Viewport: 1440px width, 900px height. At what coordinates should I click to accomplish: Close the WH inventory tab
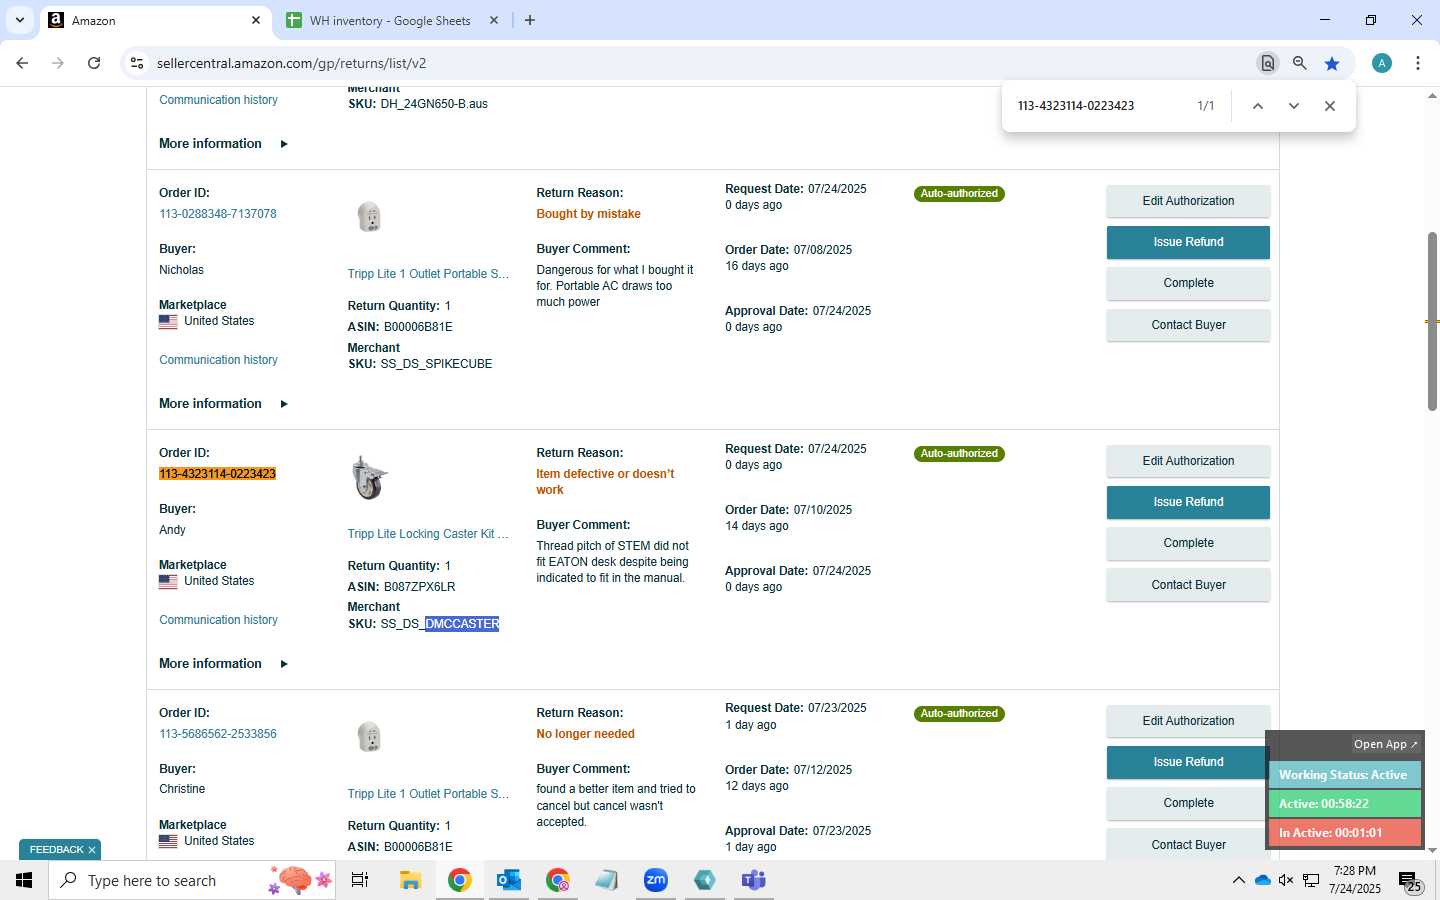[x=494, y=20]
